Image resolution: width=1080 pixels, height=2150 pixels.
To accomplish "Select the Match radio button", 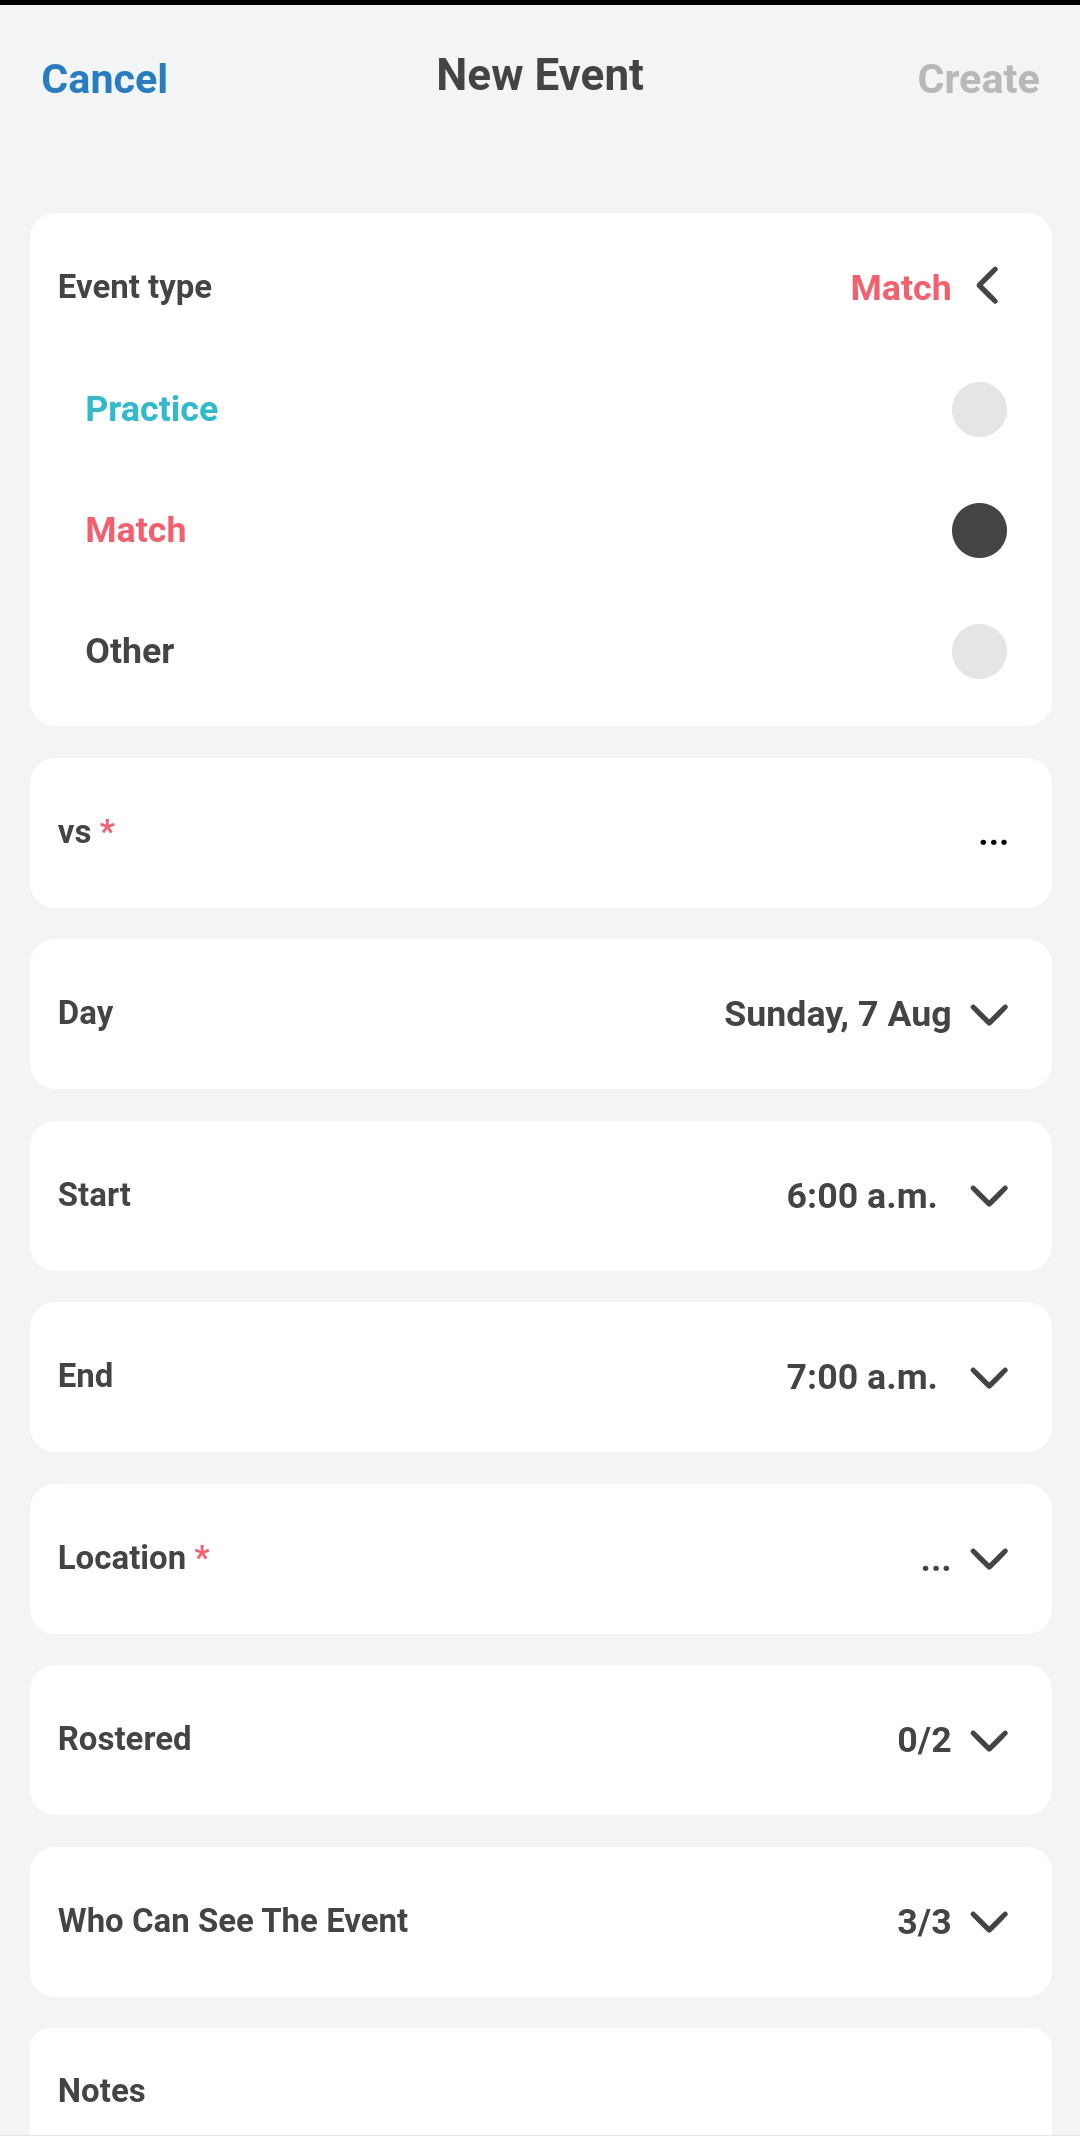I will click(x=979, y=531).
